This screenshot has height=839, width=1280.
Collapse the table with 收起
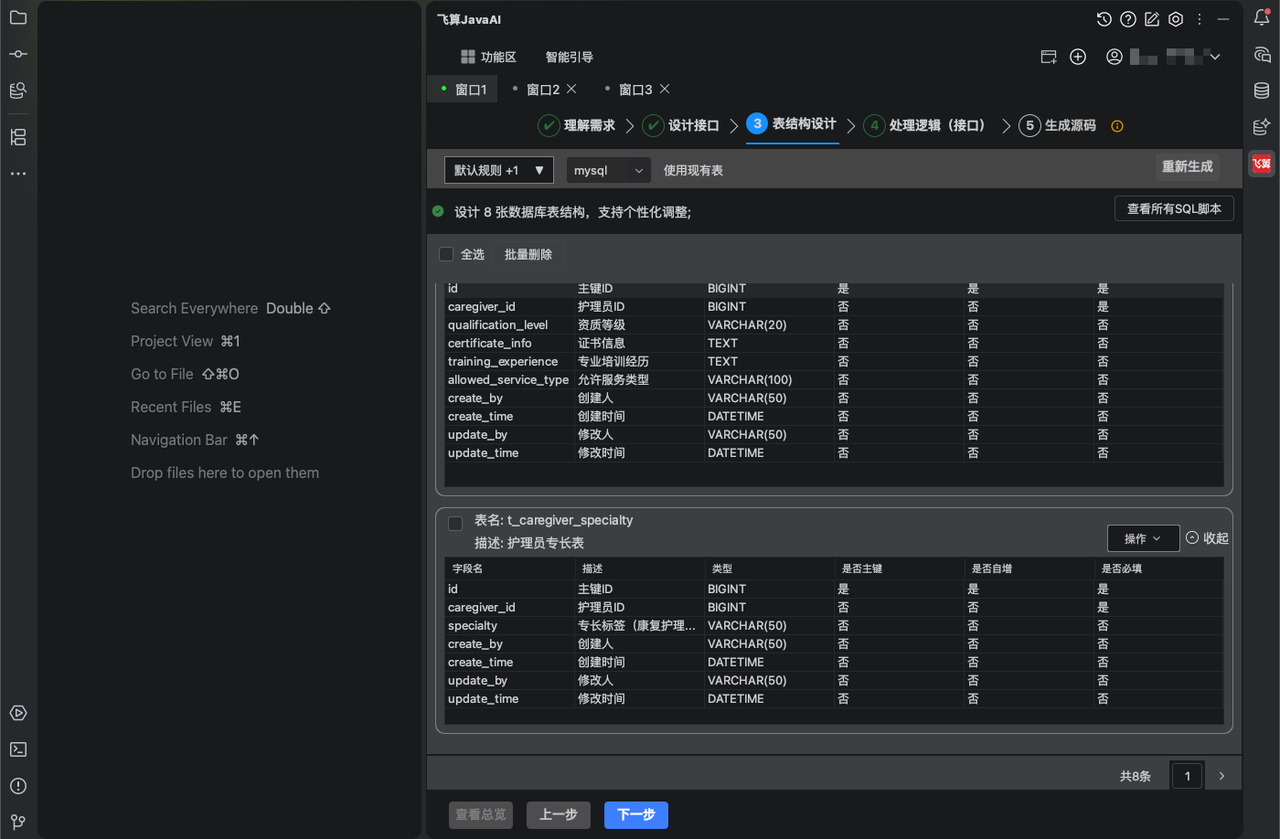(x=1207, y=538)
